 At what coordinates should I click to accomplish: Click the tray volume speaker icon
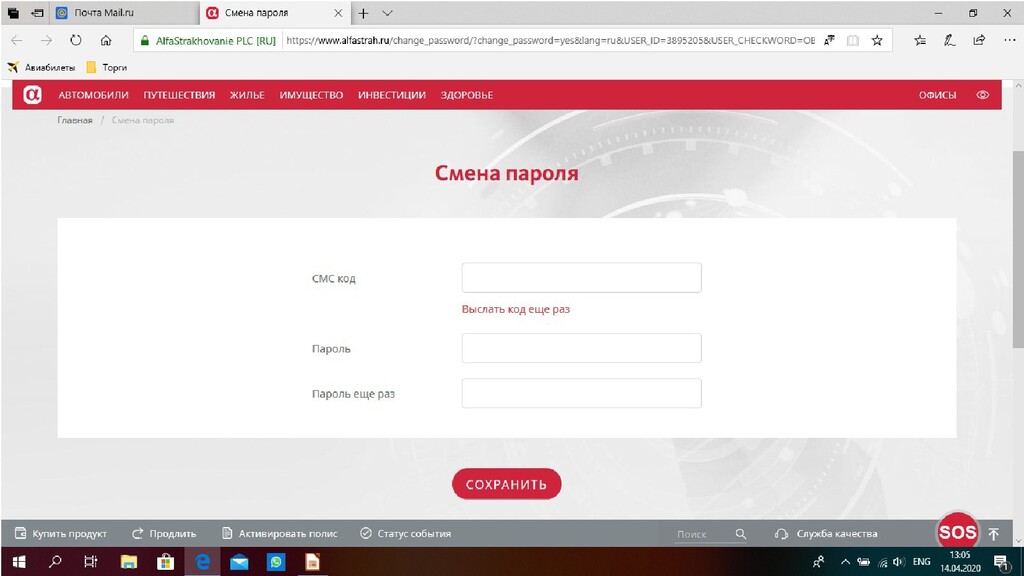click(899, 562)
